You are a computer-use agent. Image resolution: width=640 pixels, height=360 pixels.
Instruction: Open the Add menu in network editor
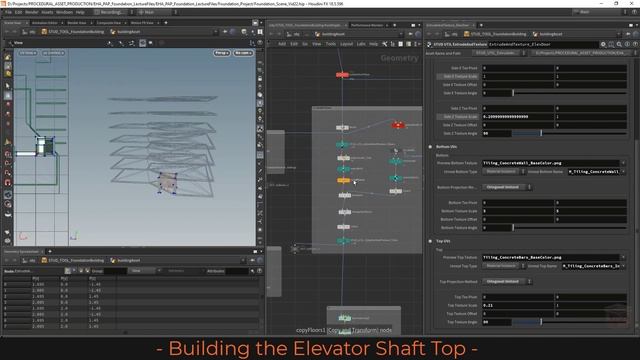click(282, 44)
